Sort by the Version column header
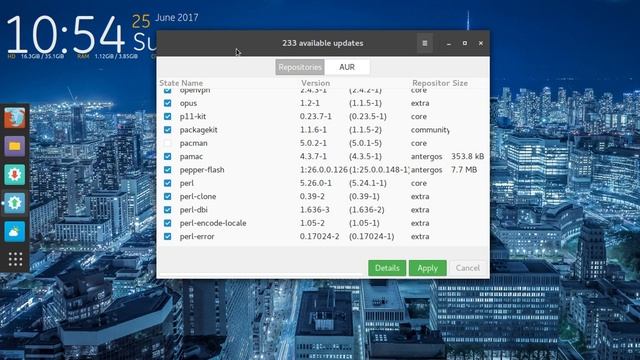640x360 pixels. coord(316,83)
